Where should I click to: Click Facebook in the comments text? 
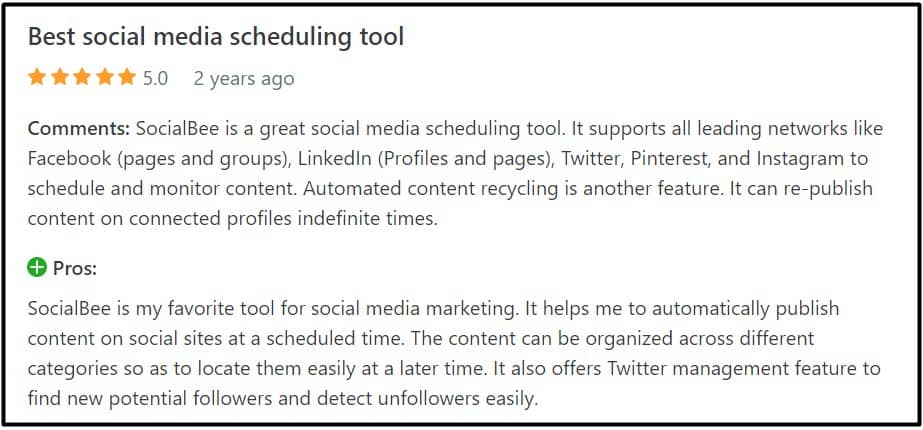click(69, 158)
